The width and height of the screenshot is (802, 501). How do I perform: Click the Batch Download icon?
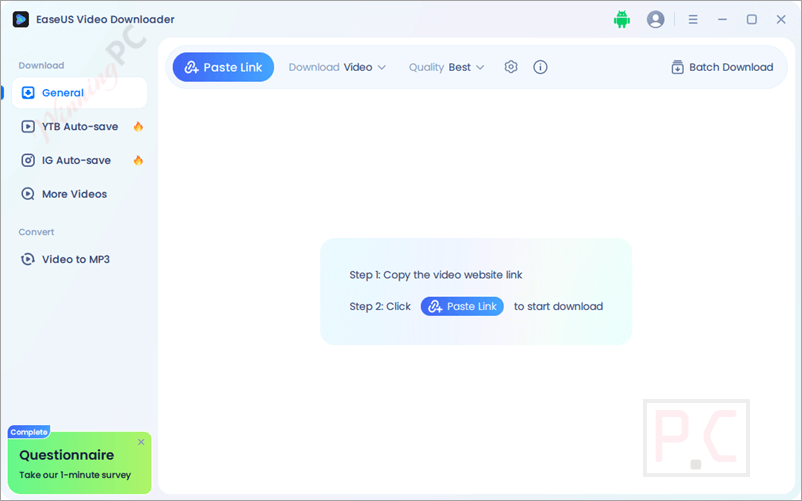(x=677, y=67)
